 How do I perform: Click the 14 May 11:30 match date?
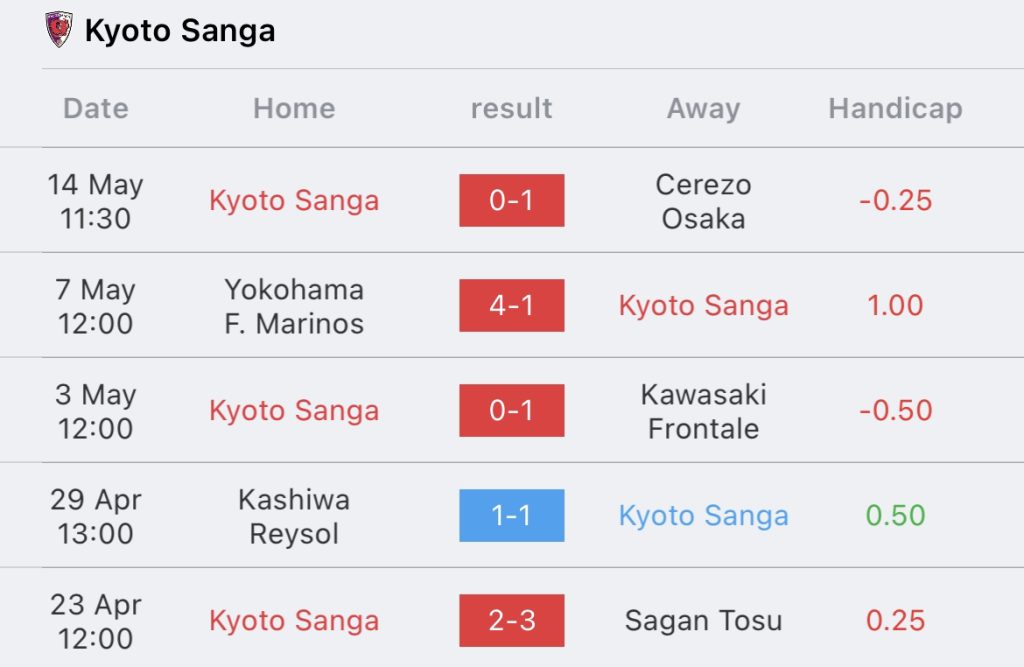coord(96,201)
